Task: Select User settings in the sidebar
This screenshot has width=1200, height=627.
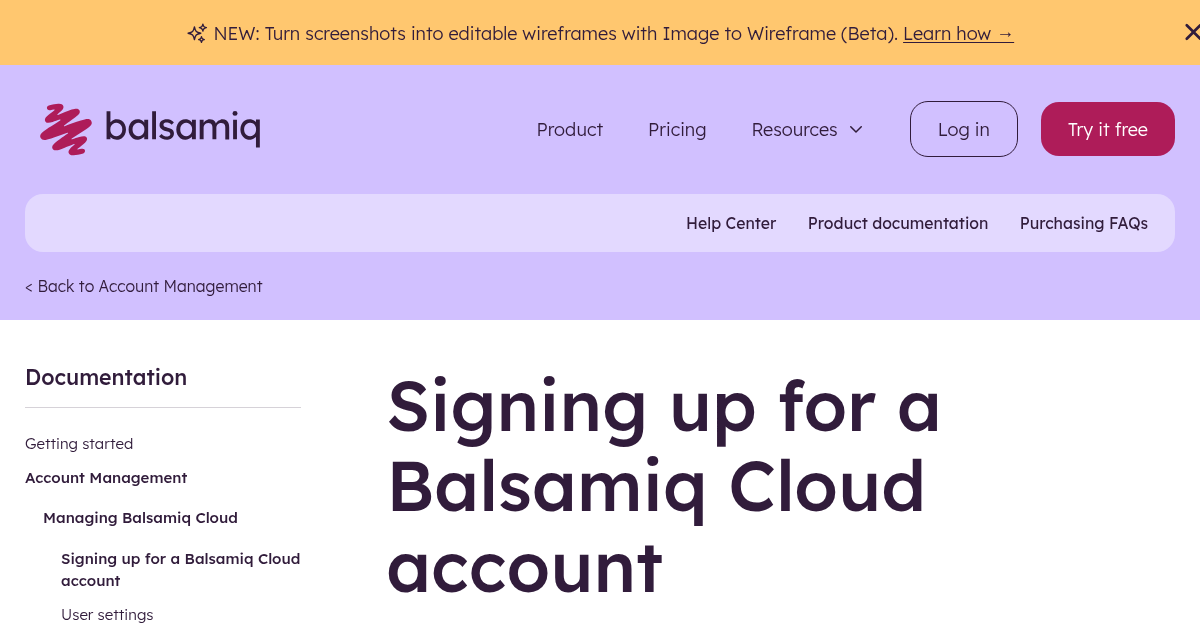Action: click(107, 614)
